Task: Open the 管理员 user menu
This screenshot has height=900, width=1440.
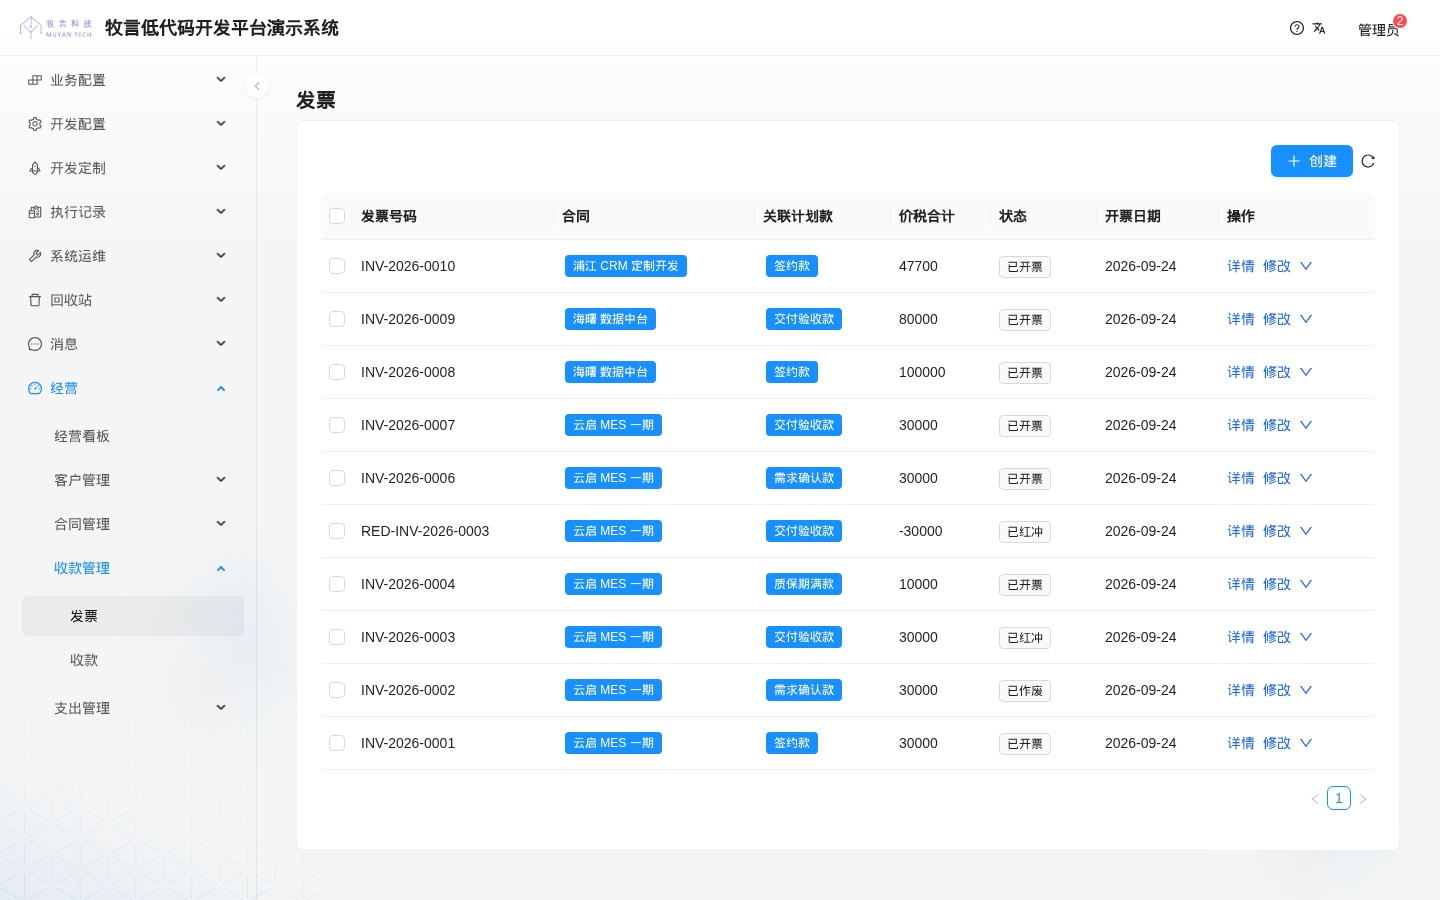Action: (1379, 29)
